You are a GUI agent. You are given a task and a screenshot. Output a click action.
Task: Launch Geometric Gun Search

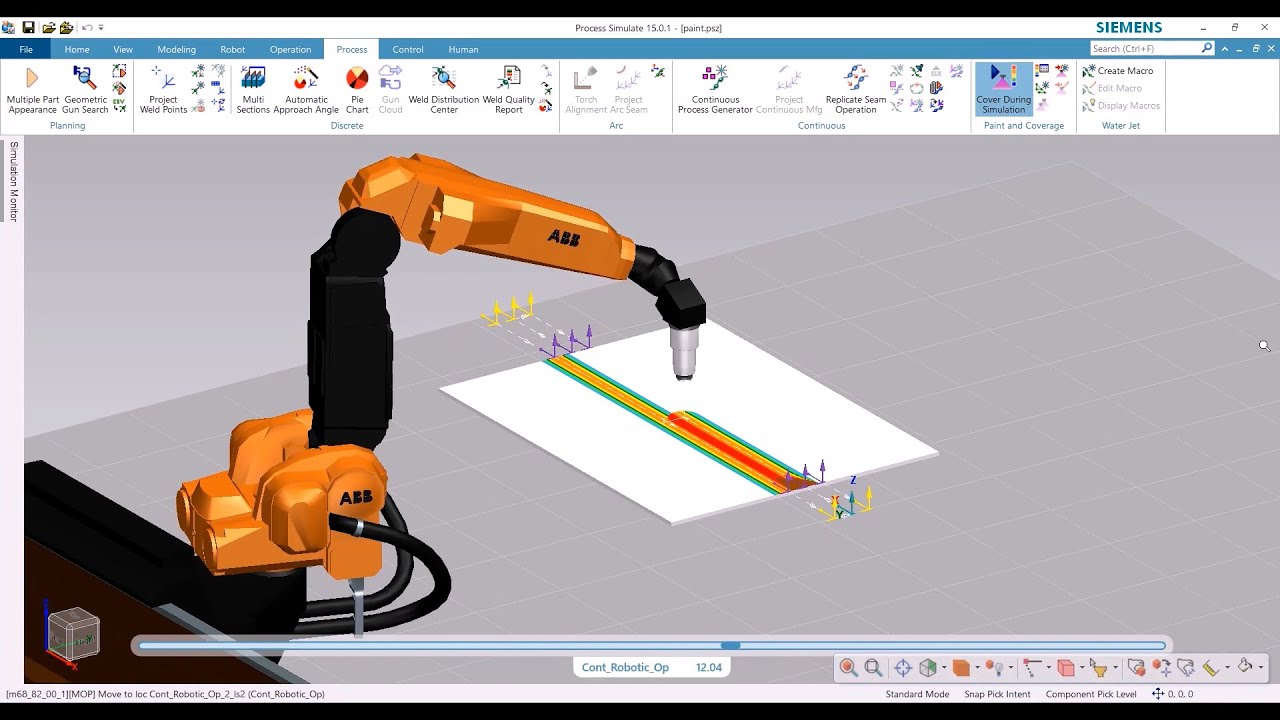(x=85, y=90)
